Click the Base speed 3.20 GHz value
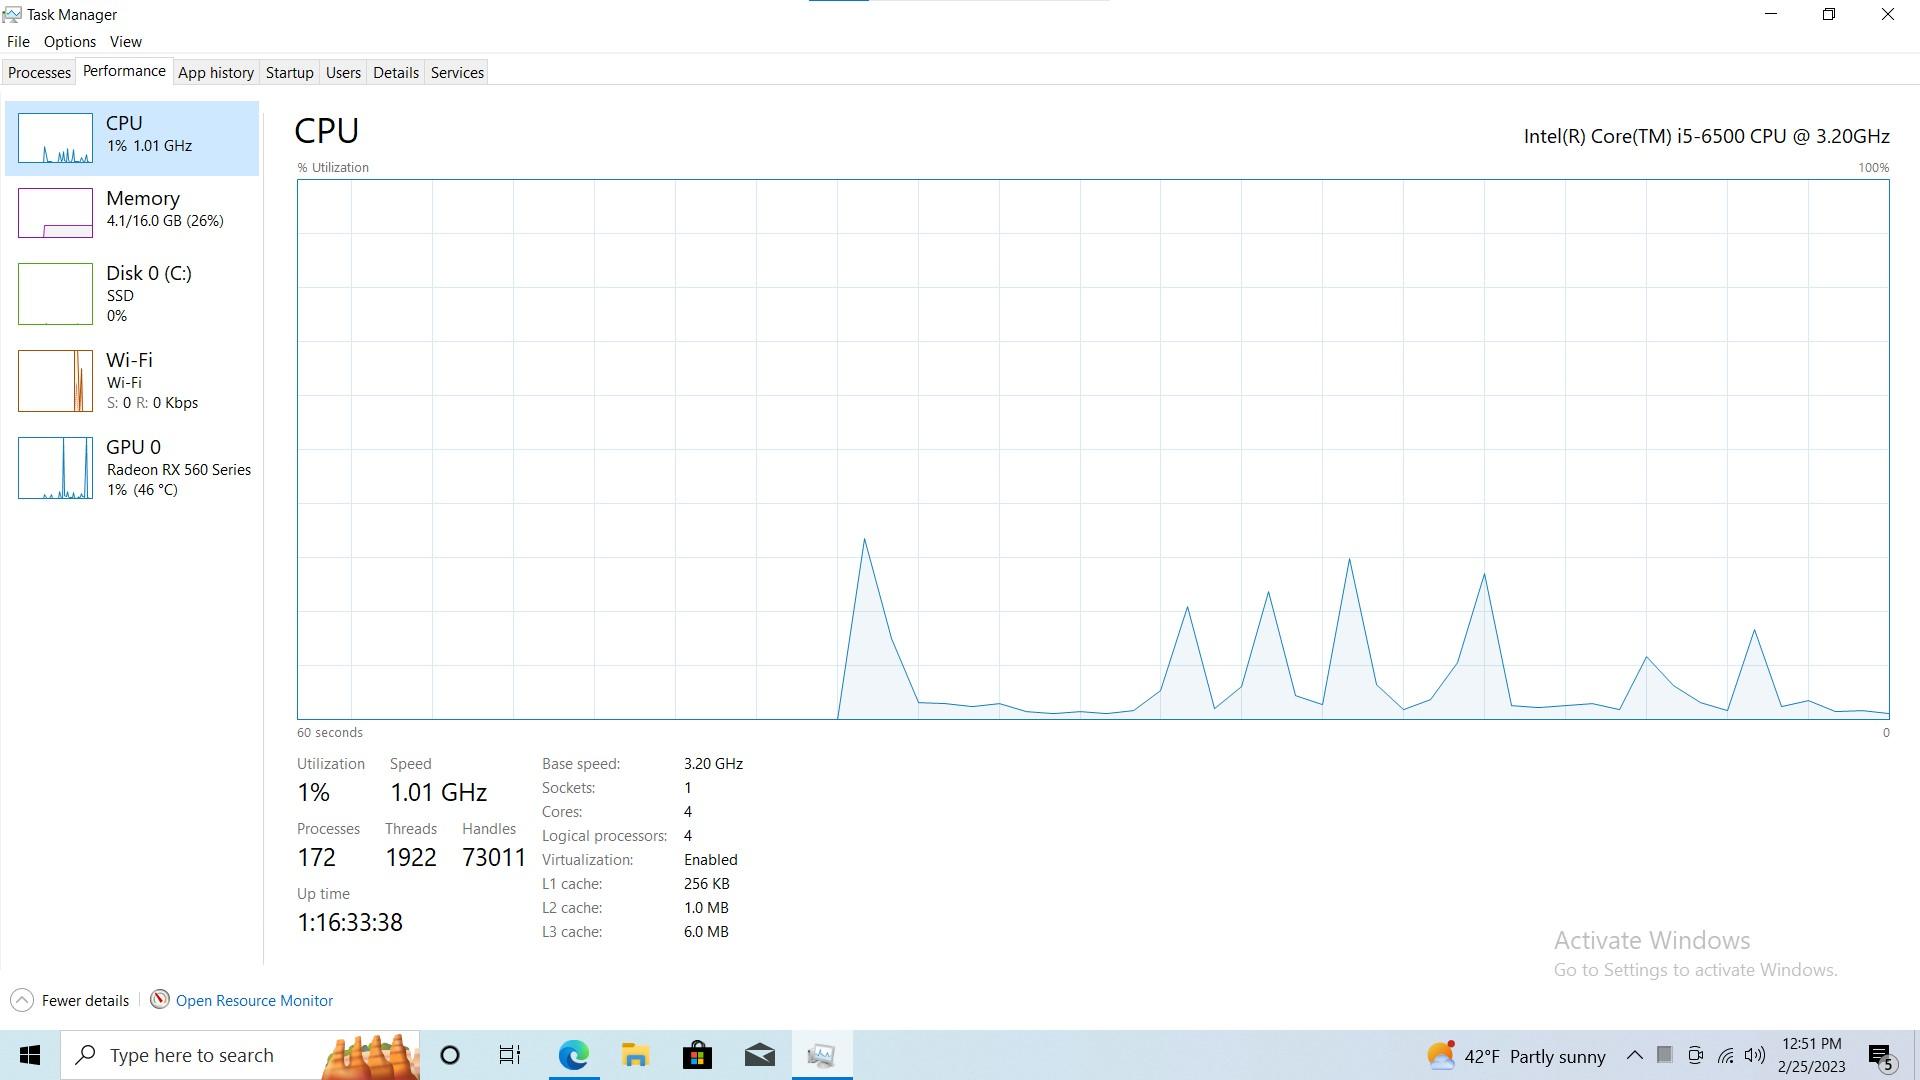The height and width of the screenshot is (1080, 1920). tap(713, 764)
